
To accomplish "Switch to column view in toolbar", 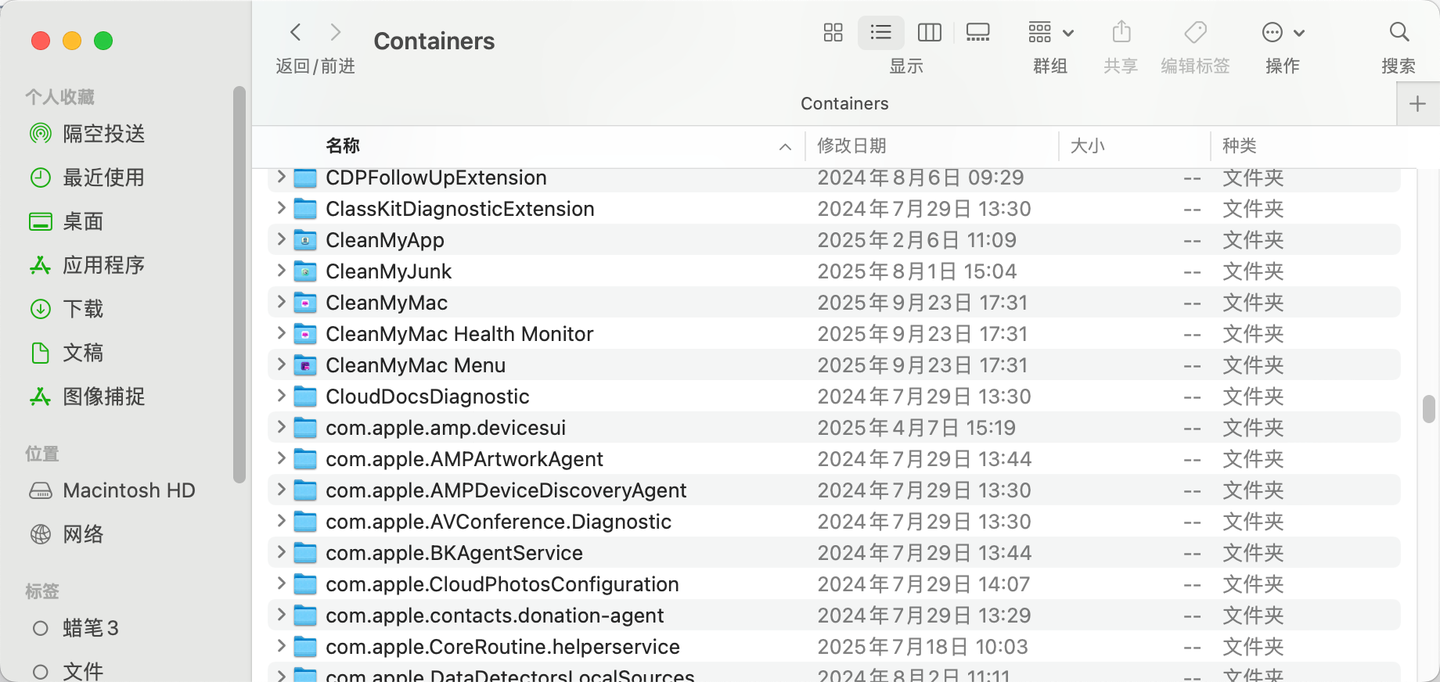I will click(929, 33).
